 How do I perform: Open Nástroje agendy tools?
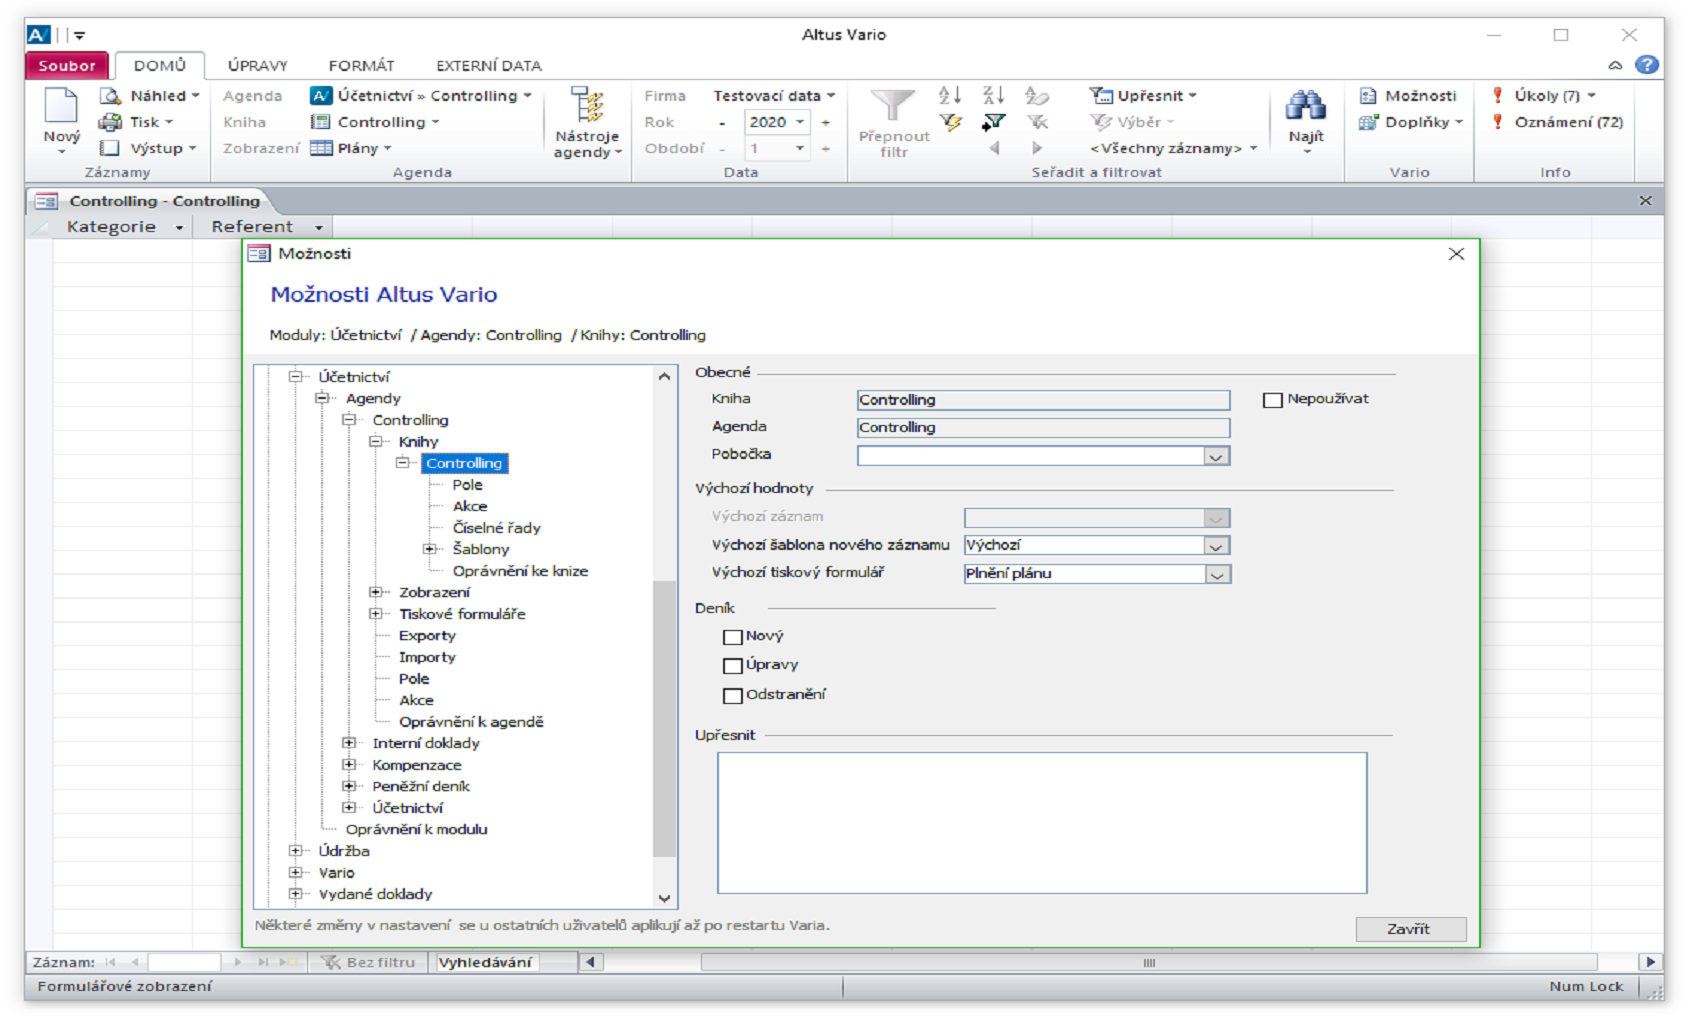(587, 123)
